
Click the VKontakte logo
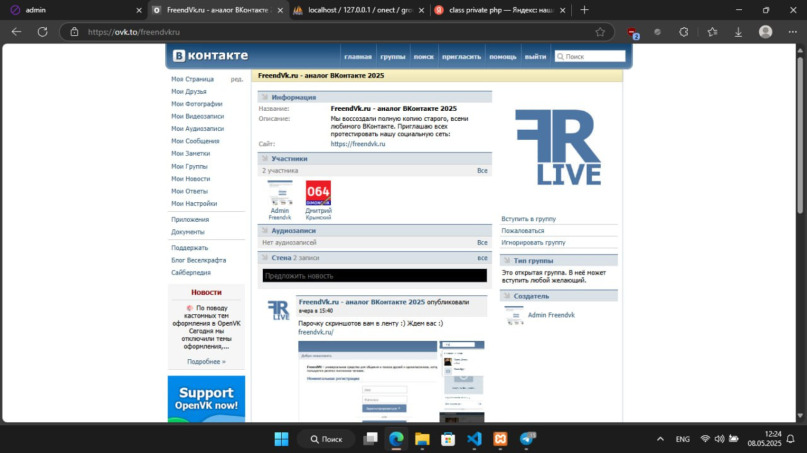[x=210, y=55]
